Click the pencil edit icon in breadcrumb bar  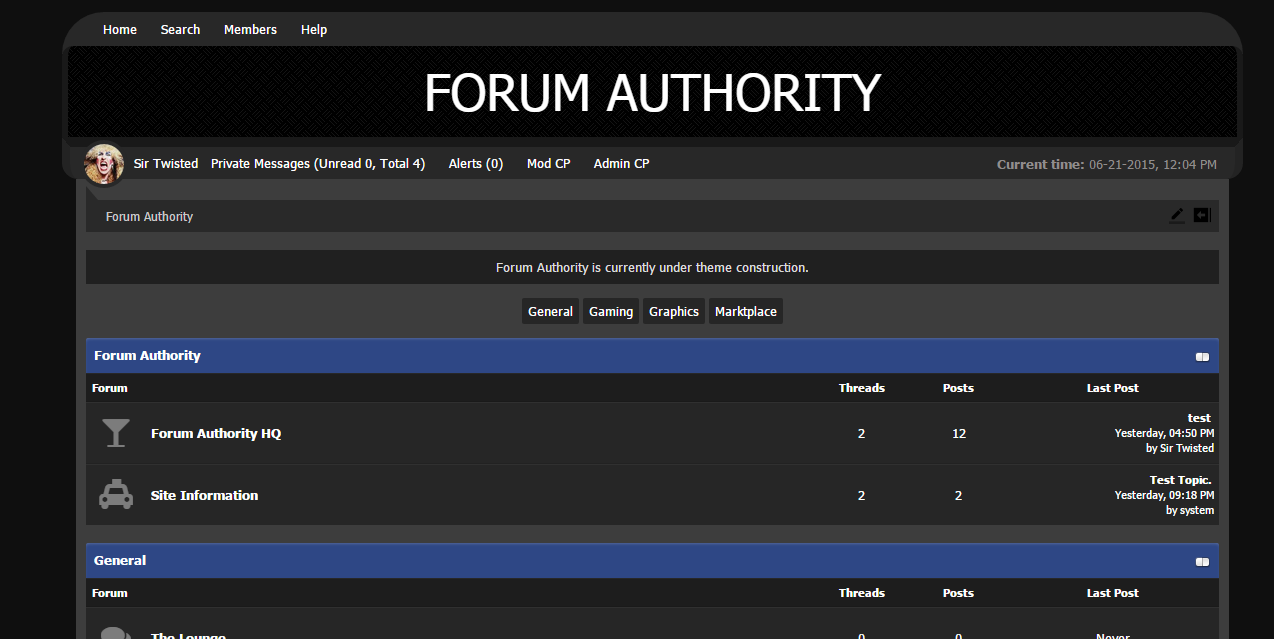(1177, 215)
